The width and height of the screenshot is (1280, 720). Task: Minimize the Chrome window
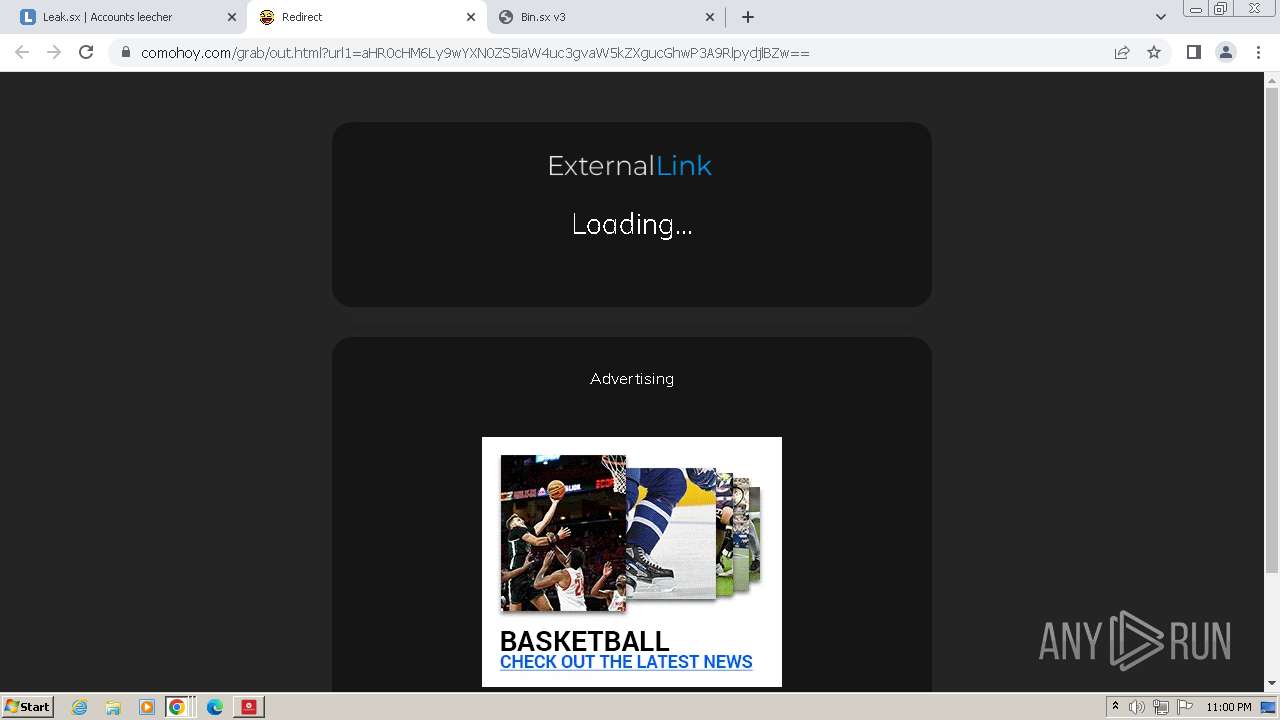click(1196, 9)
